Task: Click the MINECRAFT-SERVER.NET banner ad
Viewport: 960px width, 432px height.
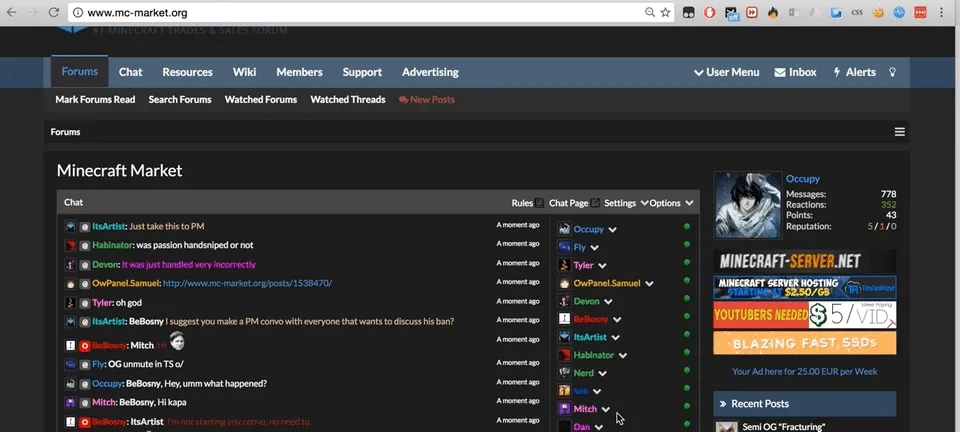Action: click(x=804, y=261)
